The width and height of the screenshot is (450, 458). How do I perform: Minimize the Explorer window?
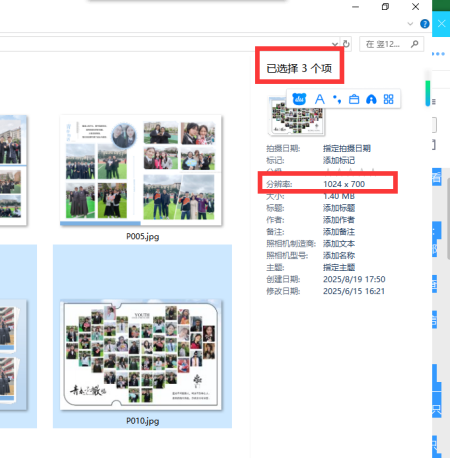(x=356, y=7)
